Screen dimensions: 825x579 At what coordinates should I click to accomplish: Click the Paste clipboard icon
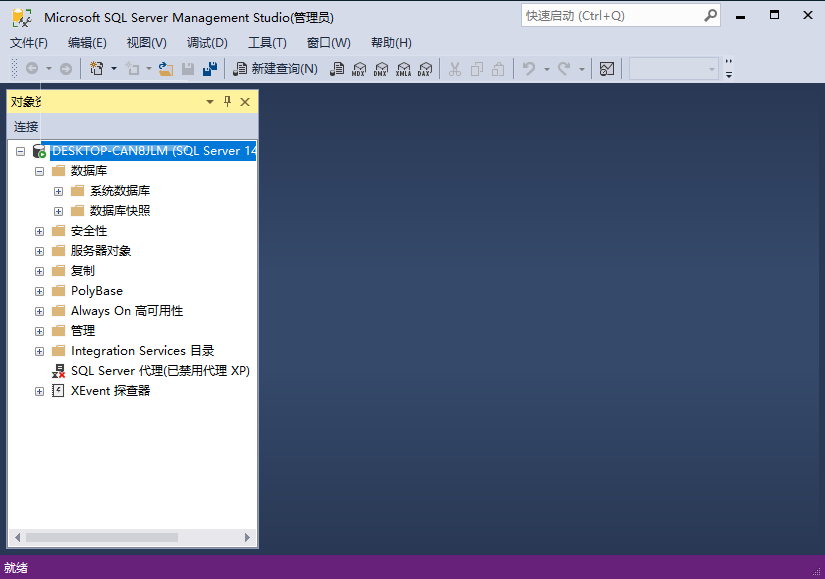498,68
